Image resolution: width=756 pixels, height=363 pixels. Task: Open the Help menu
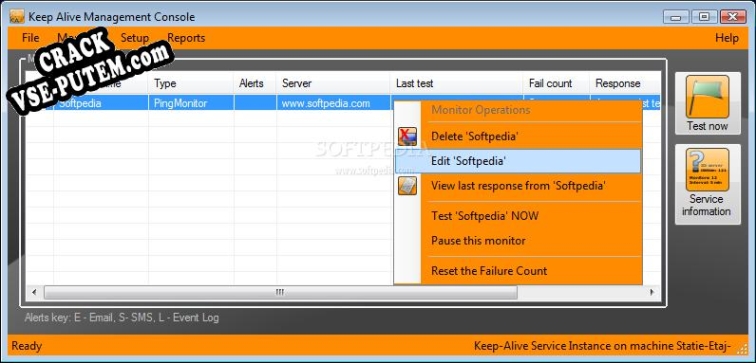point(727,38)
